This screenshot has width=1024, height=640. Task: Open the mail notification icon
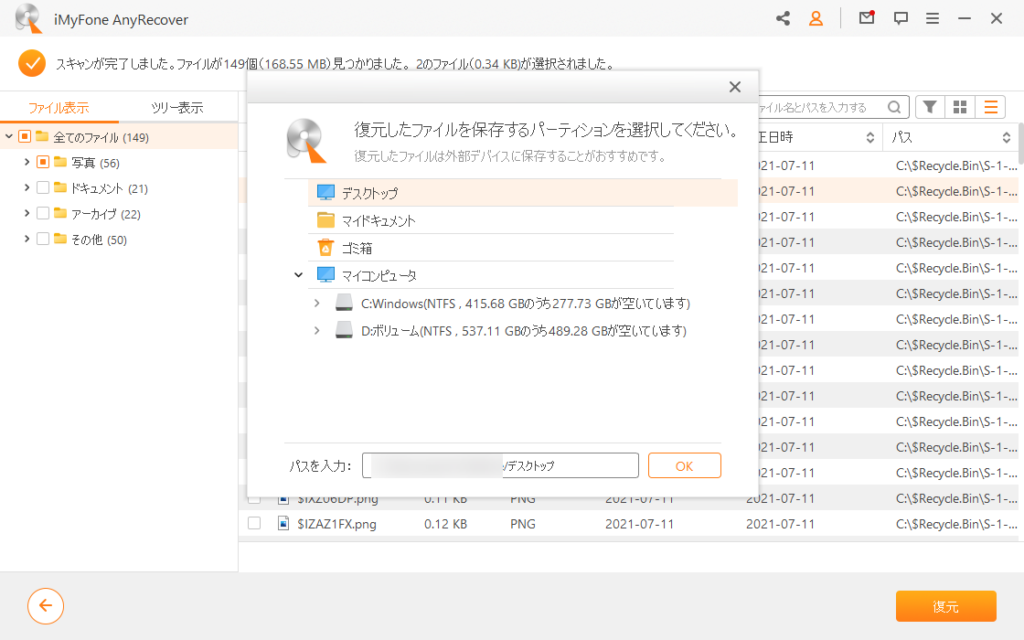coord(867,18)
